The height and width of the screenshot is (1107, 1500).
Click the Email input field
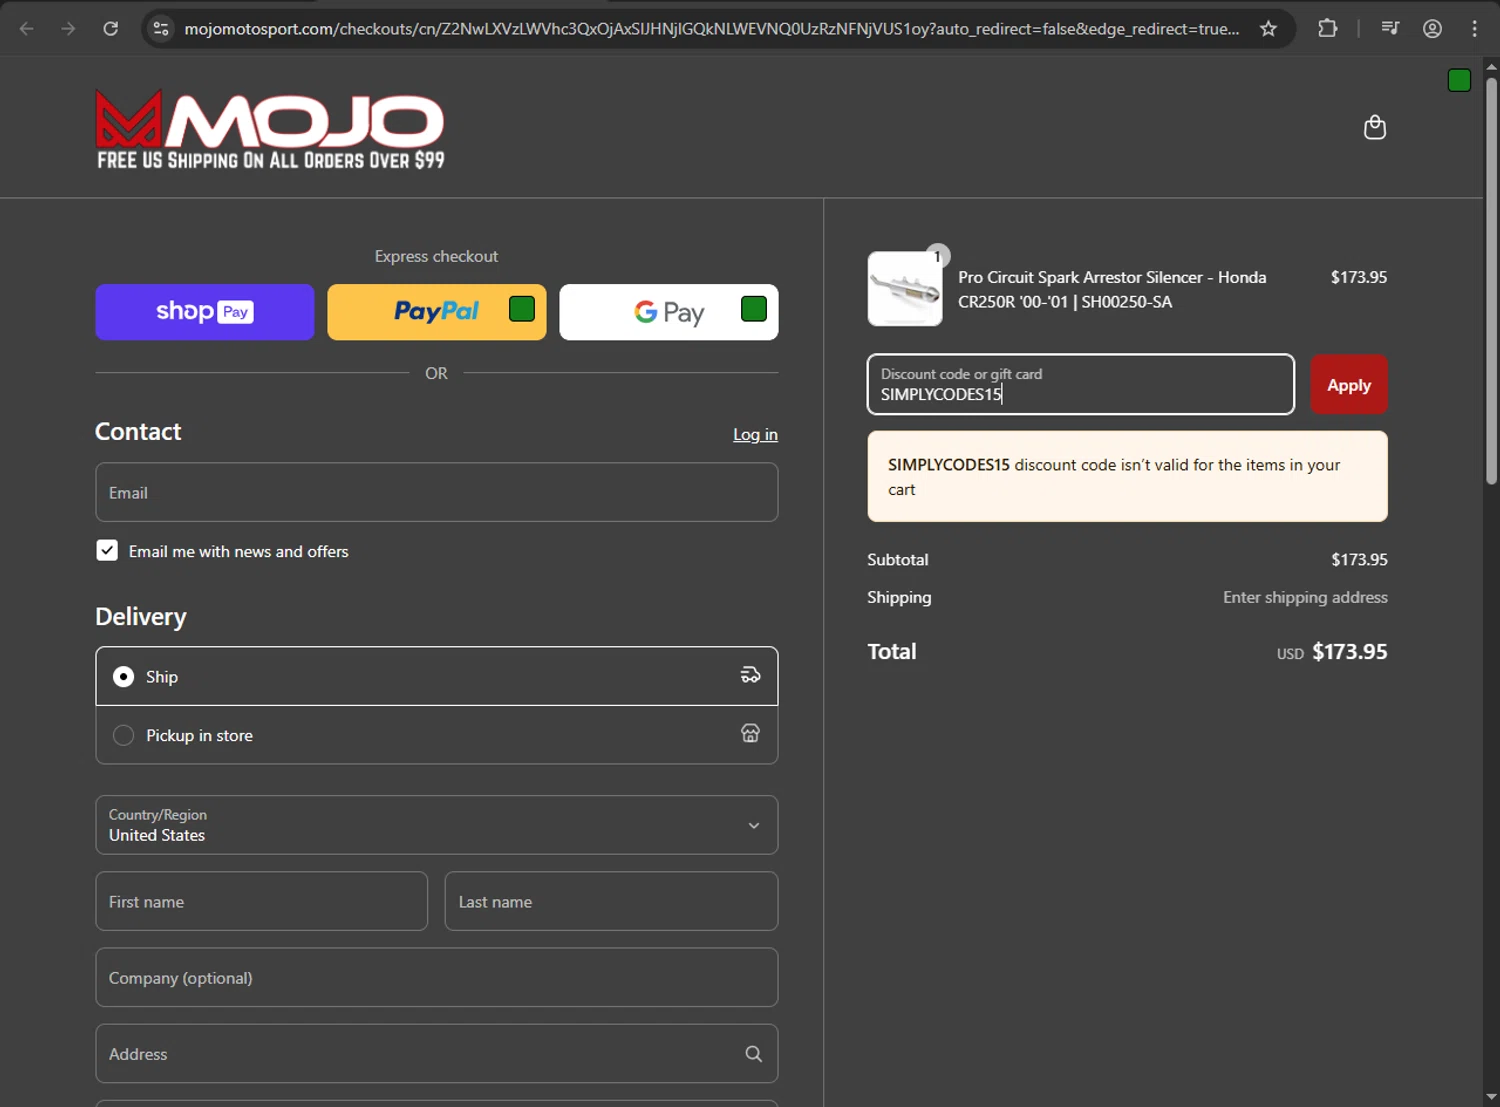(x=437, y=492)
